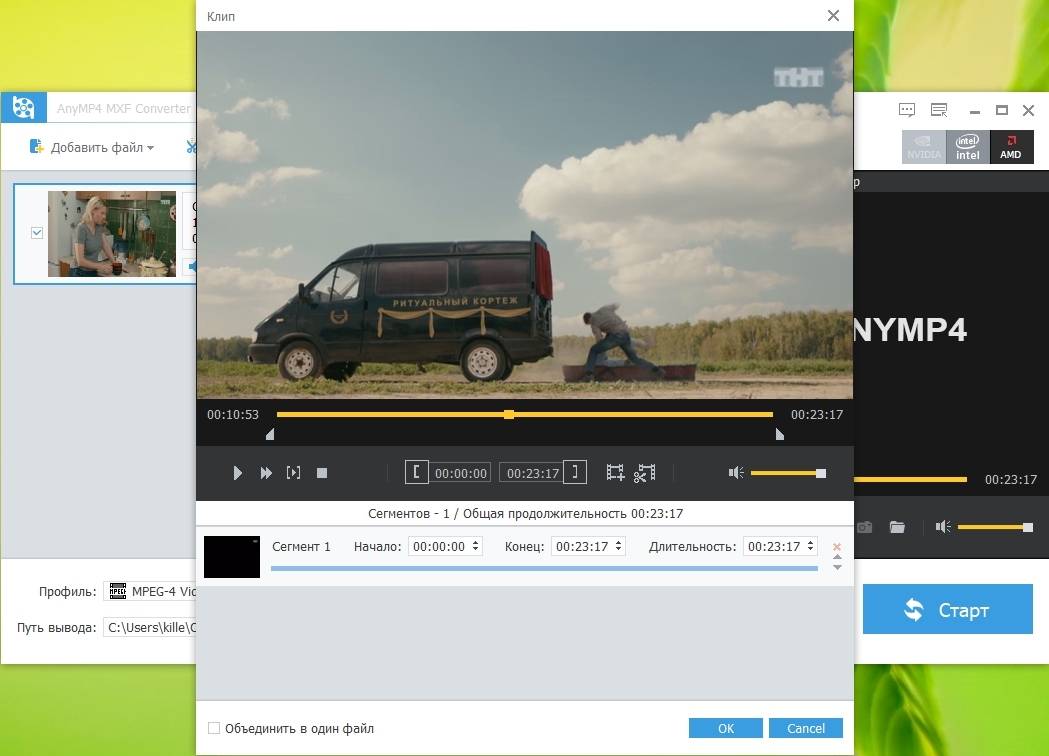Image resolution: width=1049 pixels, height=756 pixels.
Task: Move Segment 1 down arrow
Action: [837, 567]
